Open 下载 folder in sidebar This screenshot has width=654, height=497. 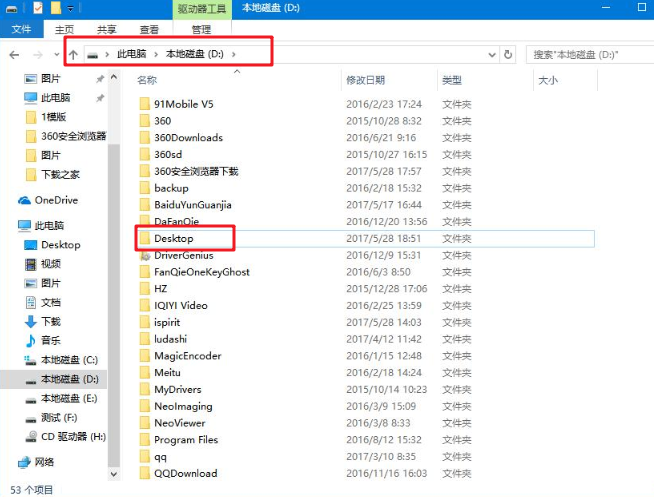pyautogui.click(x=50, y=321)
